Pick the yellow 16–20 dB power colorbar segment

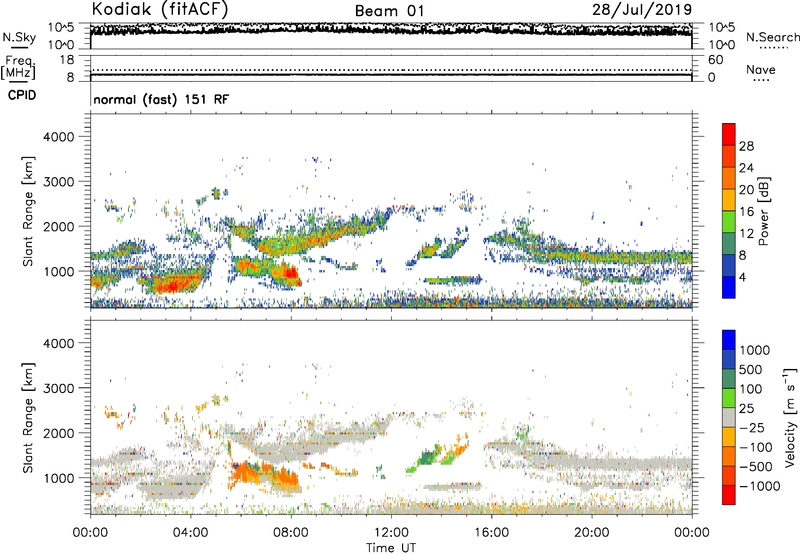tap(729, 200)
